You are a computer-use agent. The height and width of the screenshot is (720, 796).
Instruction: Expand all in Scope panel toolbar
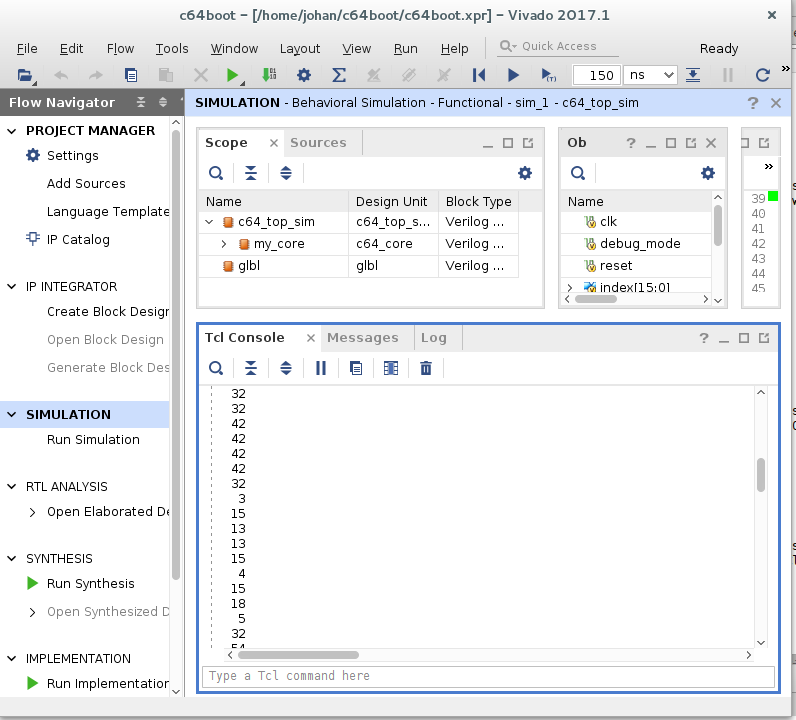click(x=286, y=173)
